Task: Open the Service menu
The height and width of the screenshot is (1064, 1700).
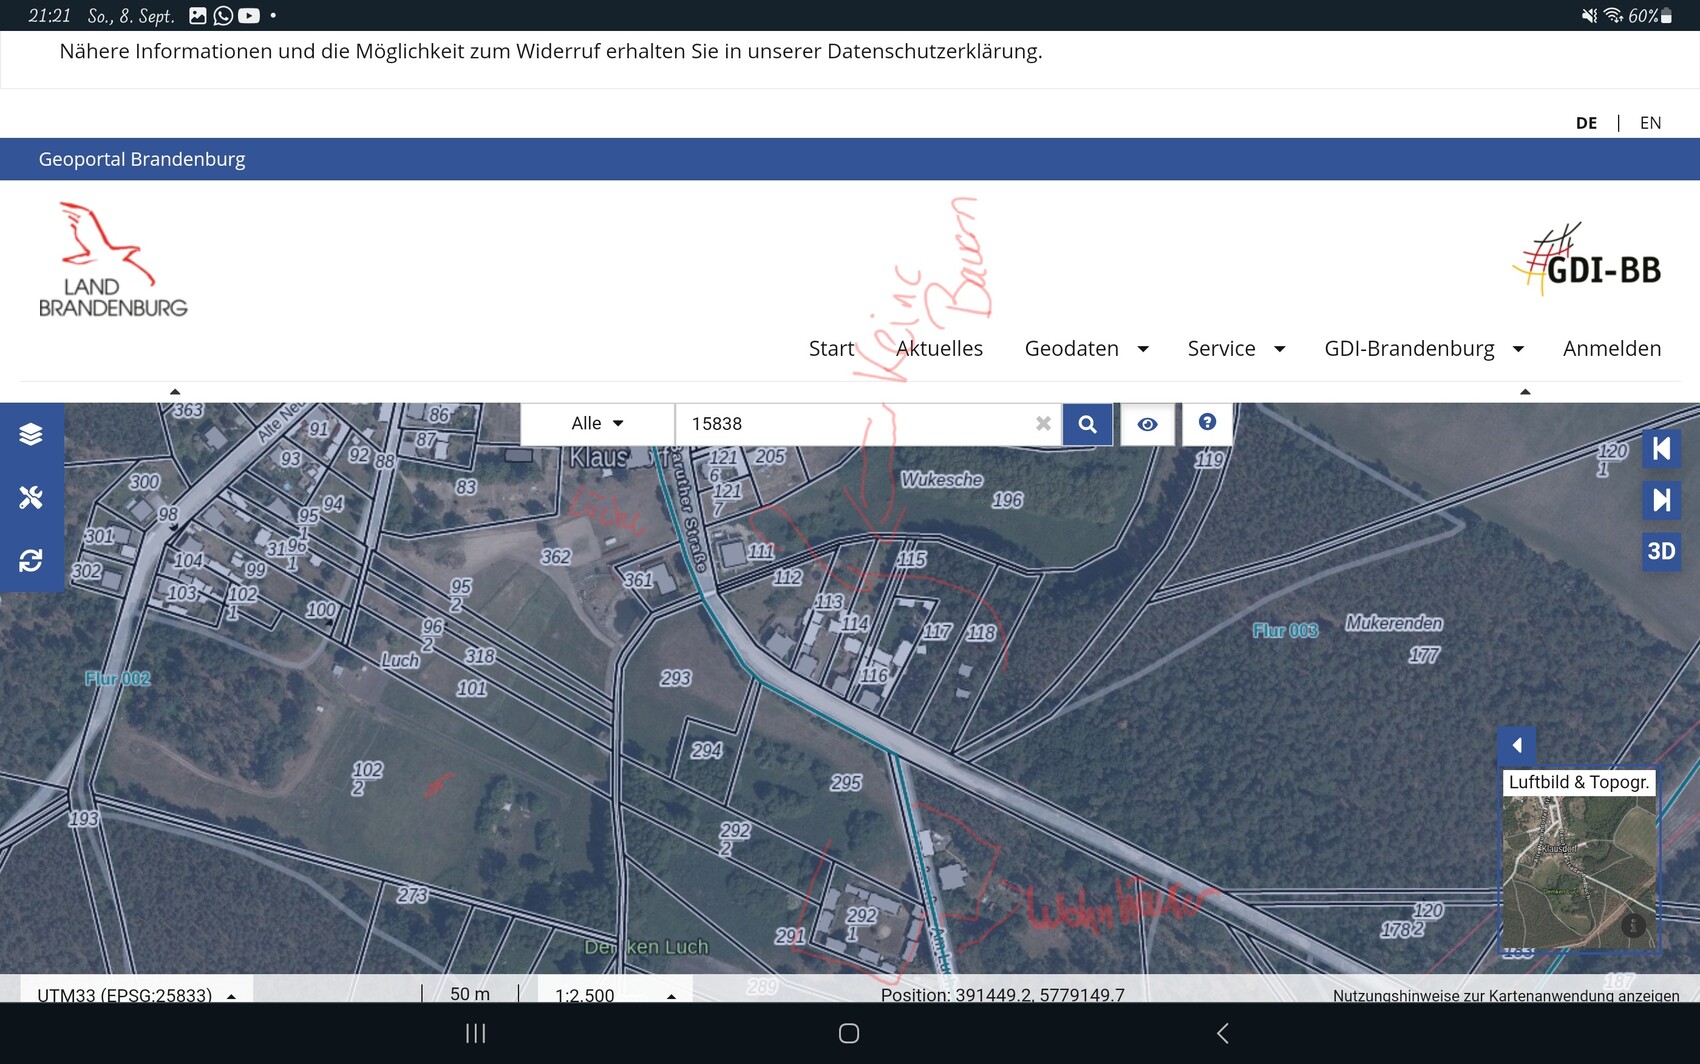Action: point(1235,348)
